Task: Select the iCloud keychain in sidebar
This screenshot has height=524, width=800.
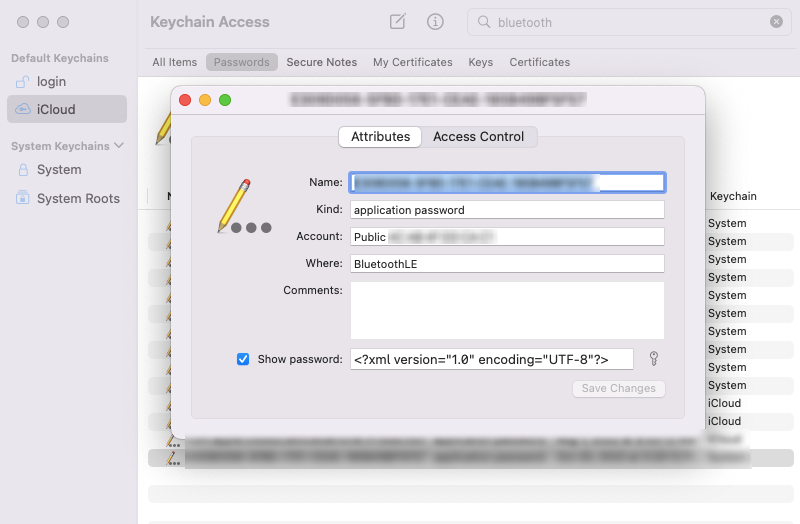Action: (67, 109)
